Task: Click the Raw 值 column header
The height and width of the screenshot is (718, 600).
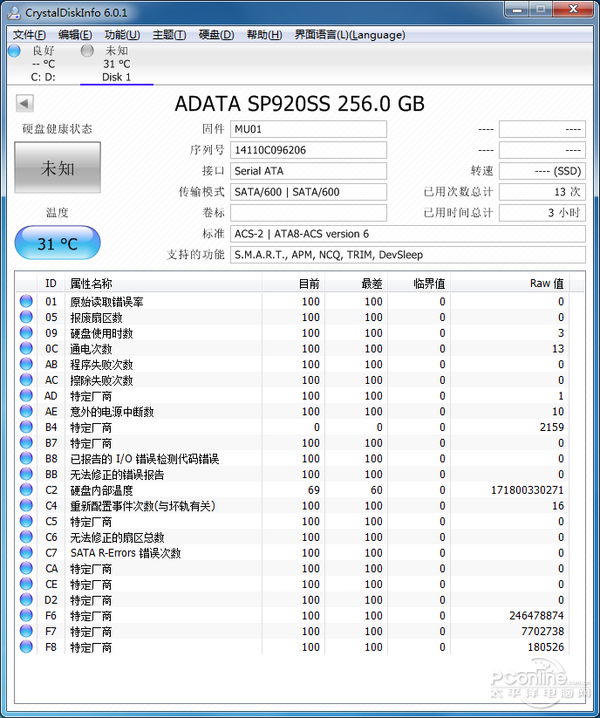Action: tap(509, 283)
